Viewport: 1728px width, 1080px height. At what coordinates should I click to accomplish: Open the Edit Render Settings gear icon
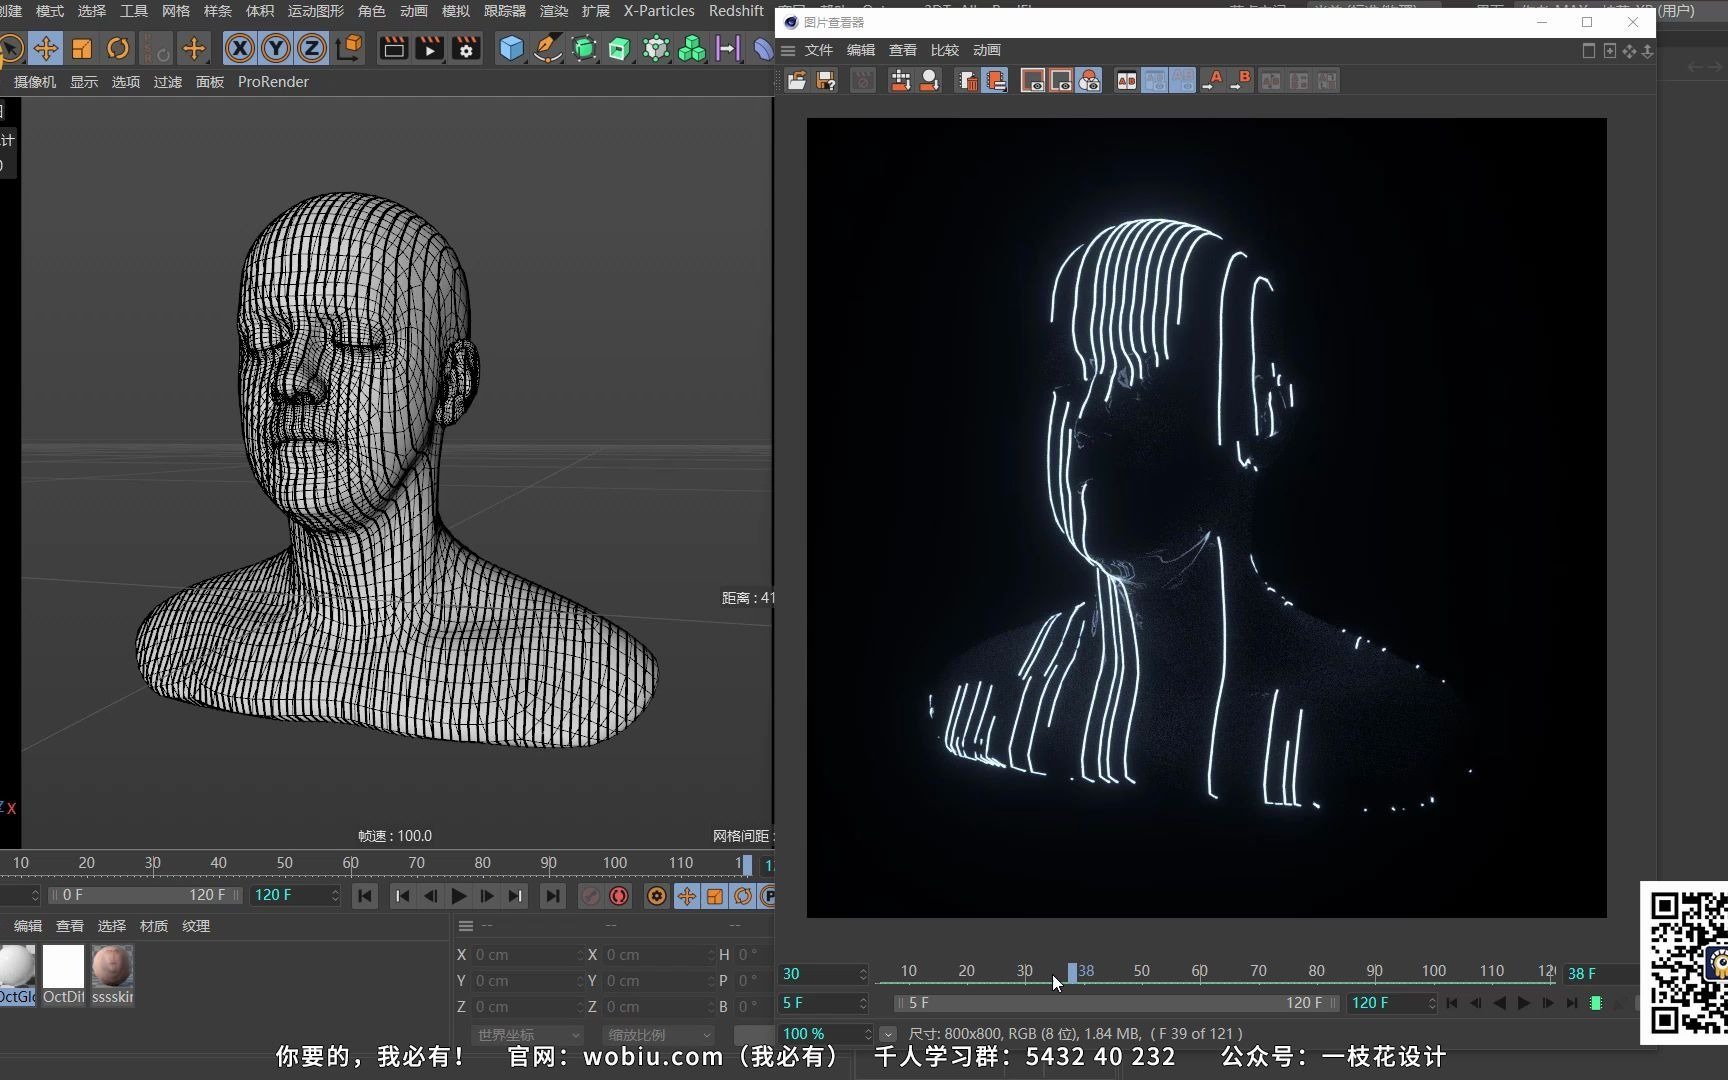pos(466,48)
